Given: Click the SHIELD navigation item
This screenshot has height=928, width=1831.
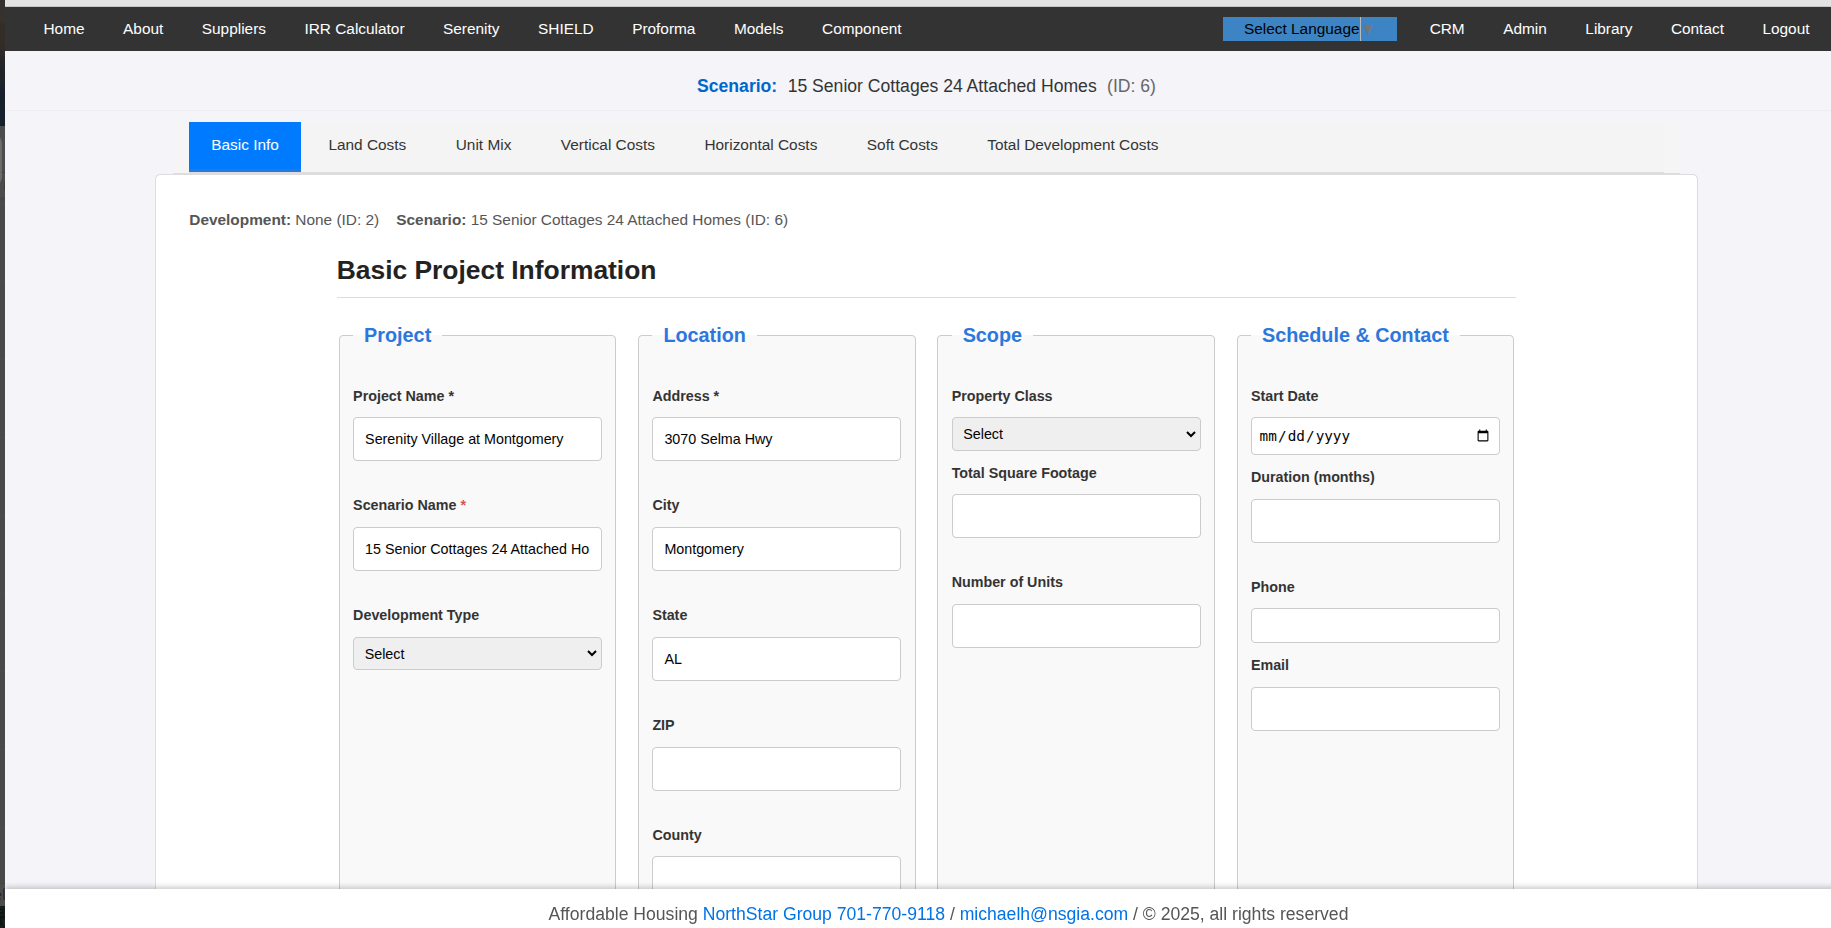Looking at the screenshot, I should [565, 29].
